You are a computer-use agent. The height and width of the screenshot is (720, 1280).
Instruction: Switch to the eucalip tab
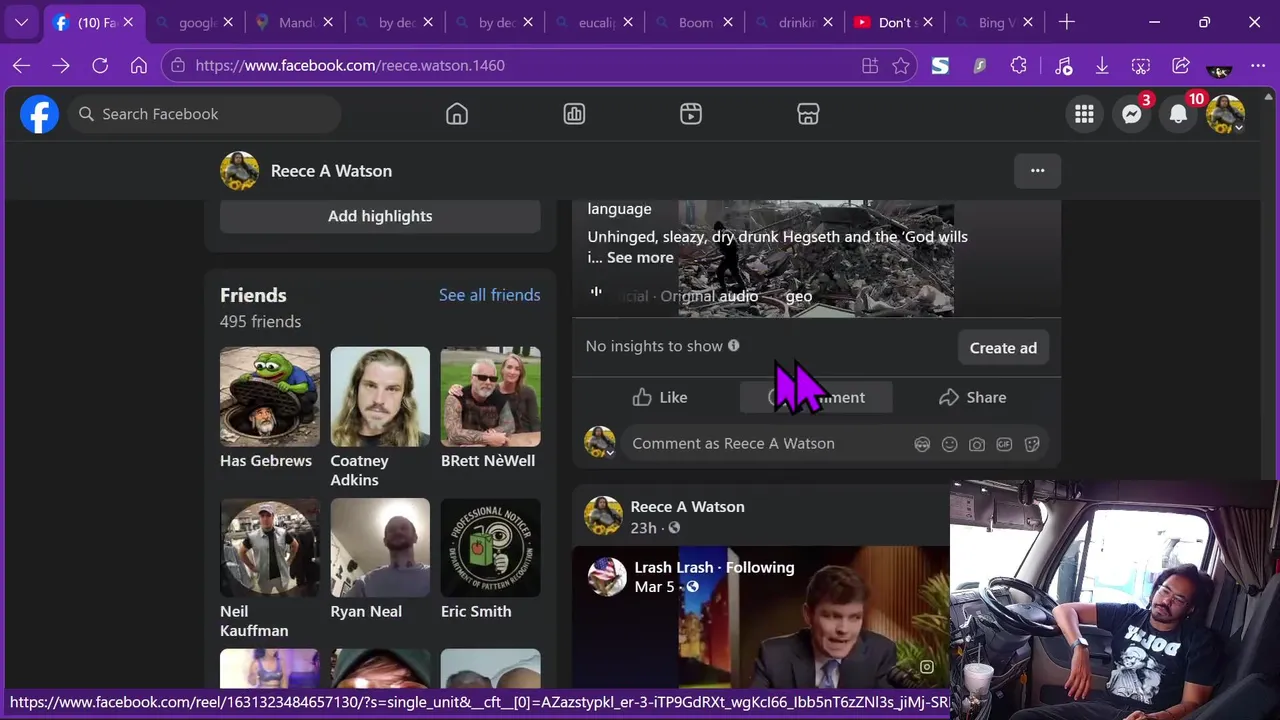596,22
